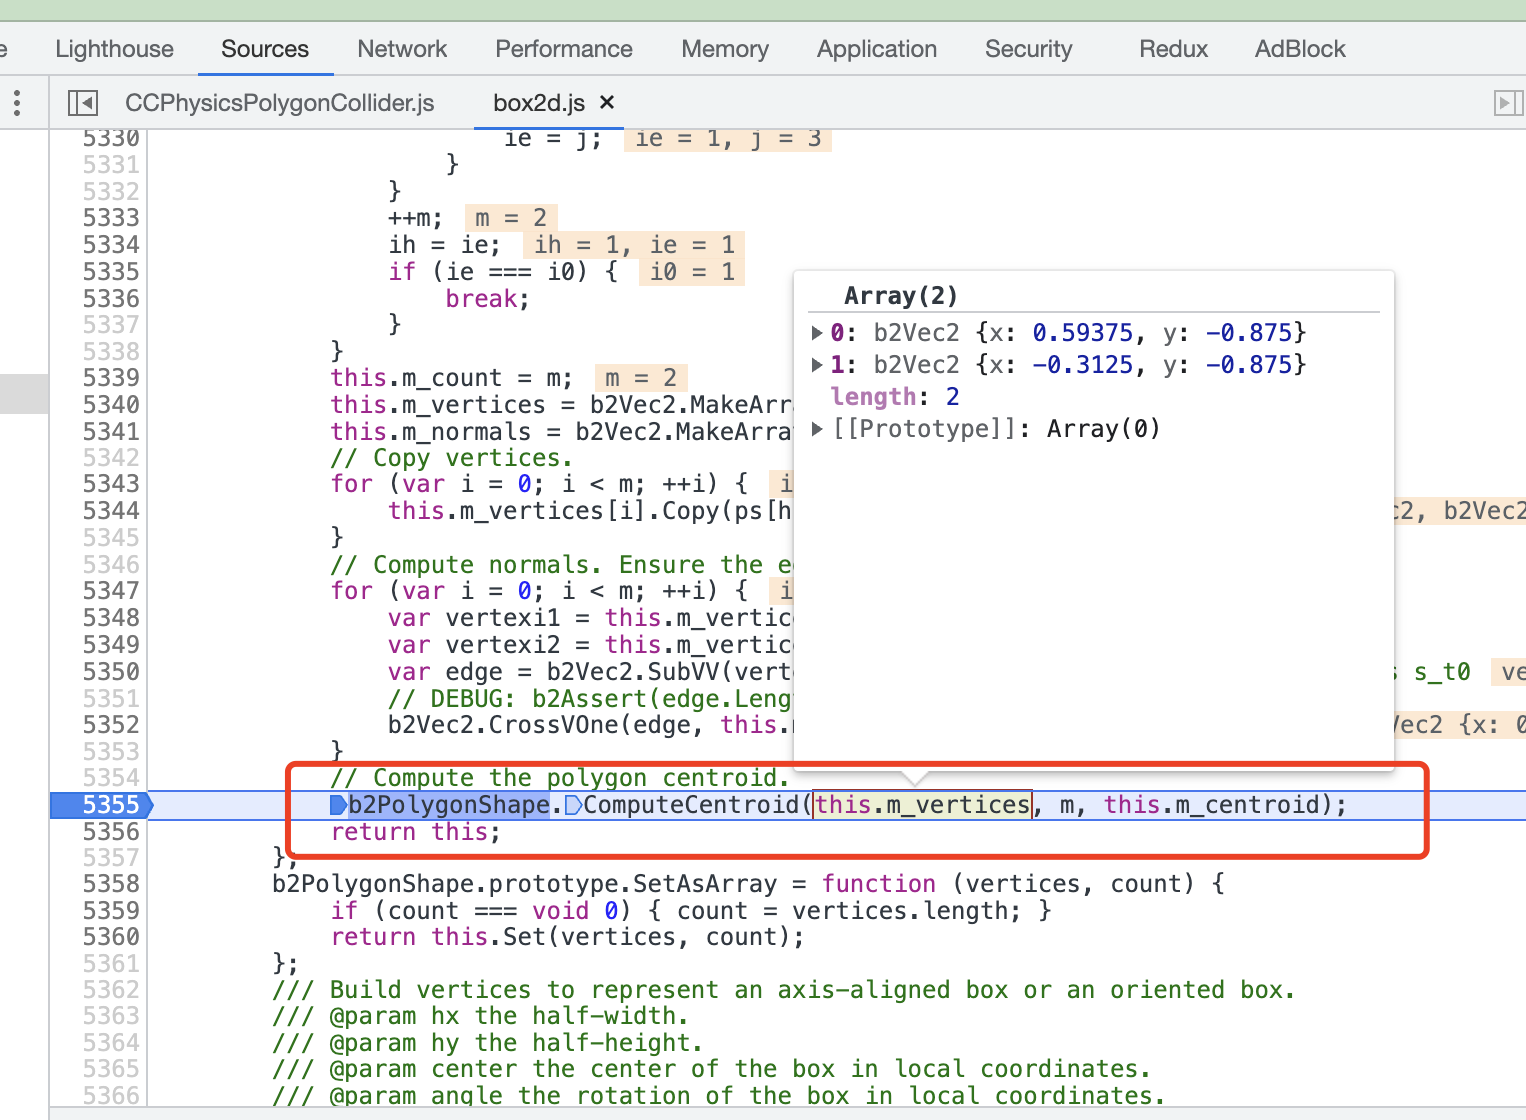Set a breakpoint on line 5340

tap(110, 405)
